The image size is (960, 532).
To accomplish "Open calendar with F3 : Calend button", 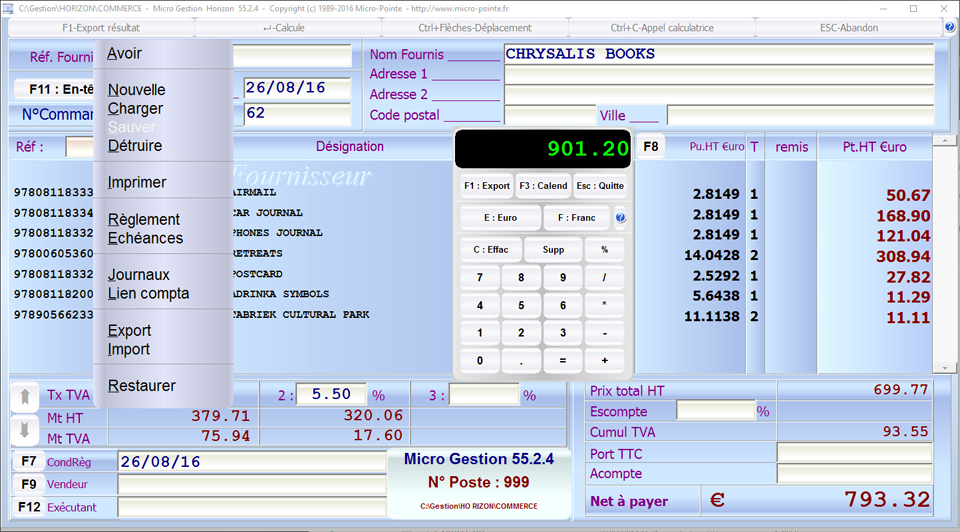I will click(x=543, y=186).
